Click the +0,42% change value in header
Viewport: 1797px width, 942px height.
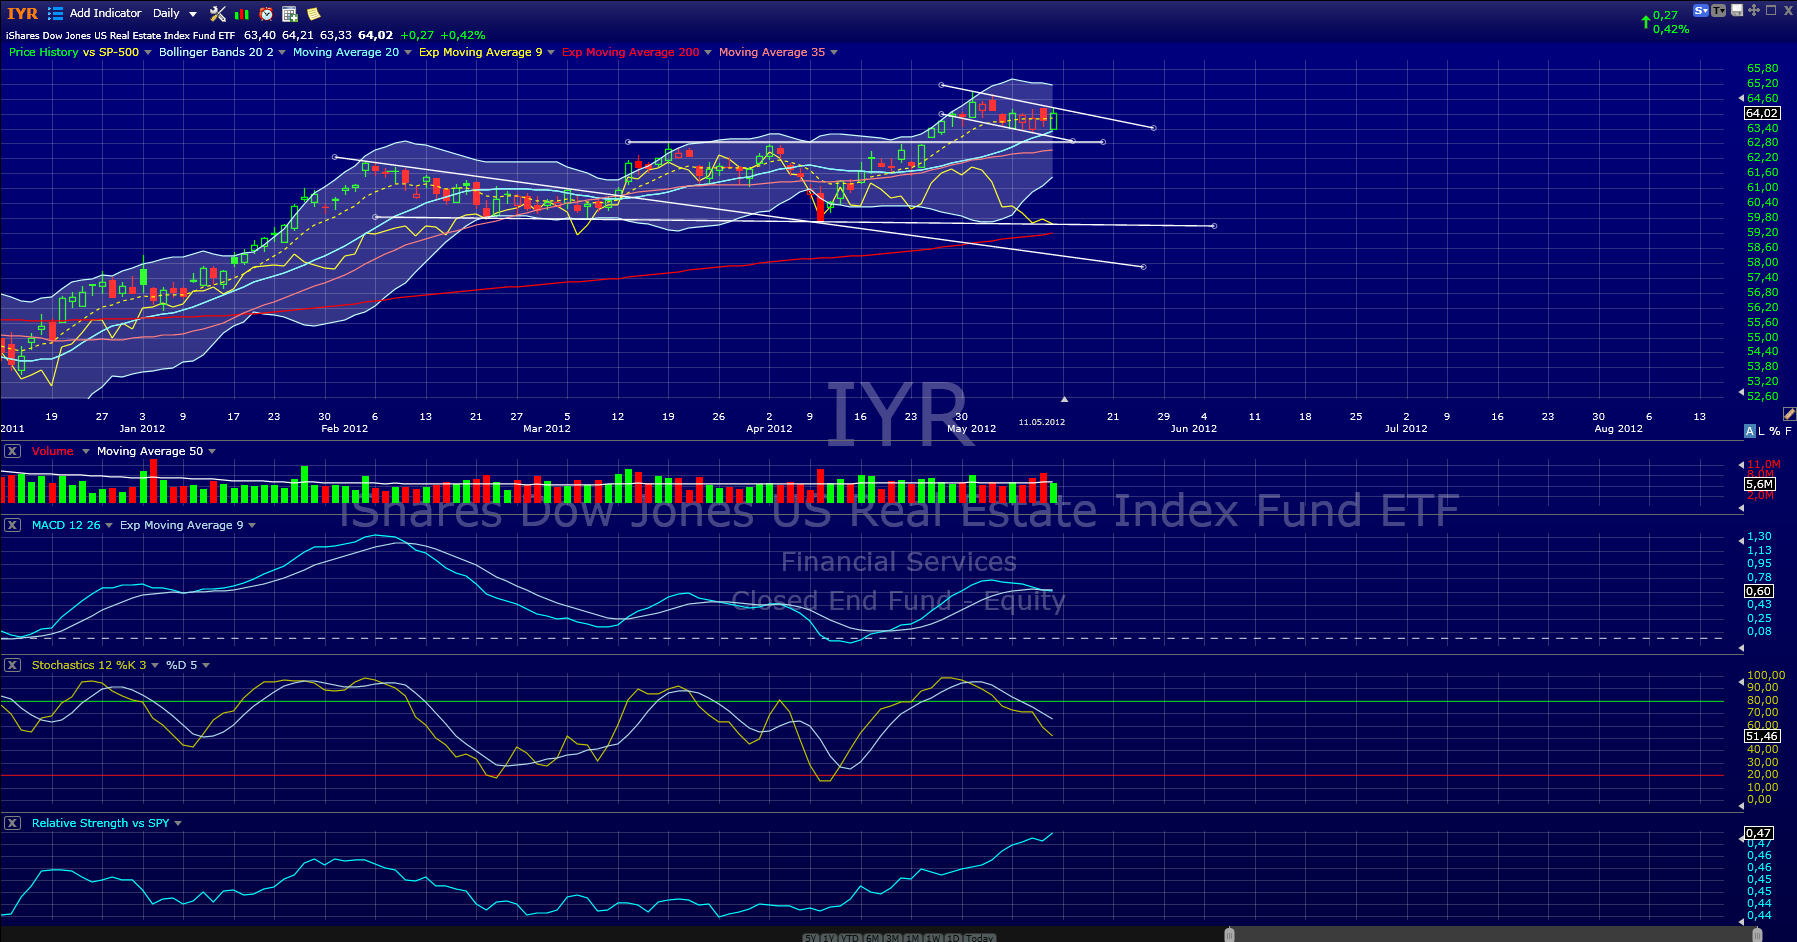click(x=463, y=35)
